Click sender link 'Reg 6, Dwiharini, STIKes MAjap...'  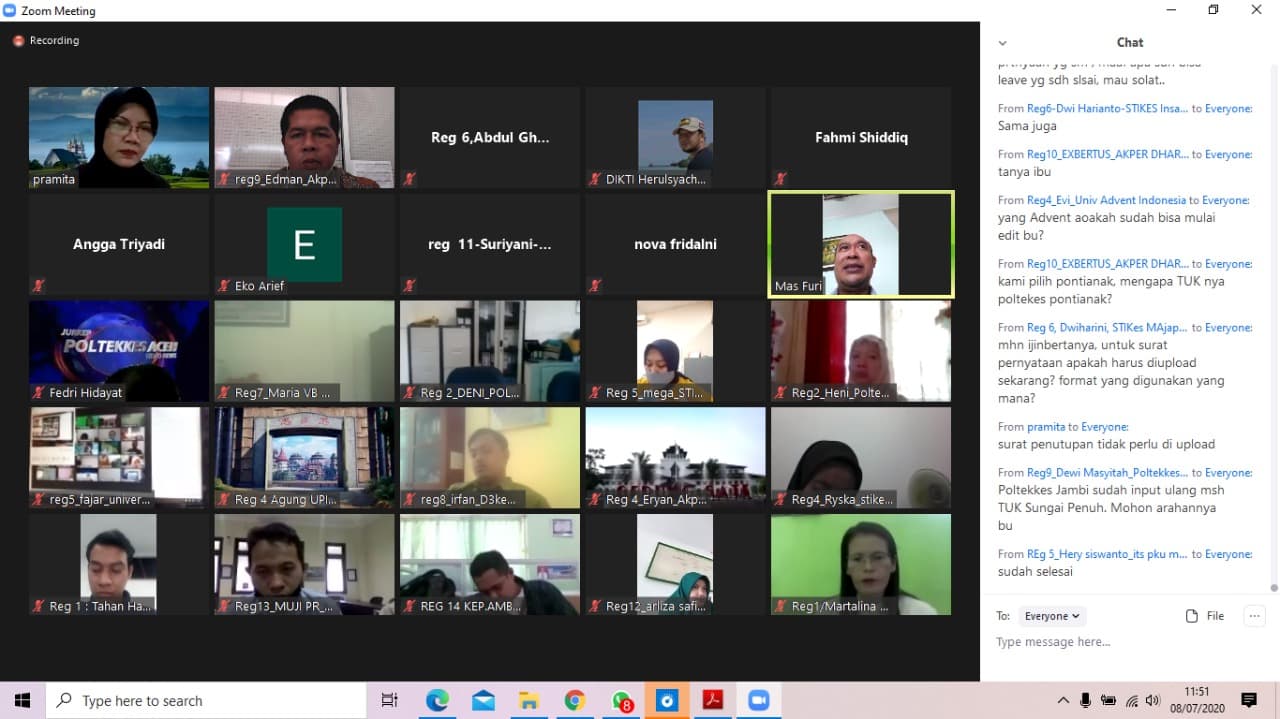point(1108,327)
